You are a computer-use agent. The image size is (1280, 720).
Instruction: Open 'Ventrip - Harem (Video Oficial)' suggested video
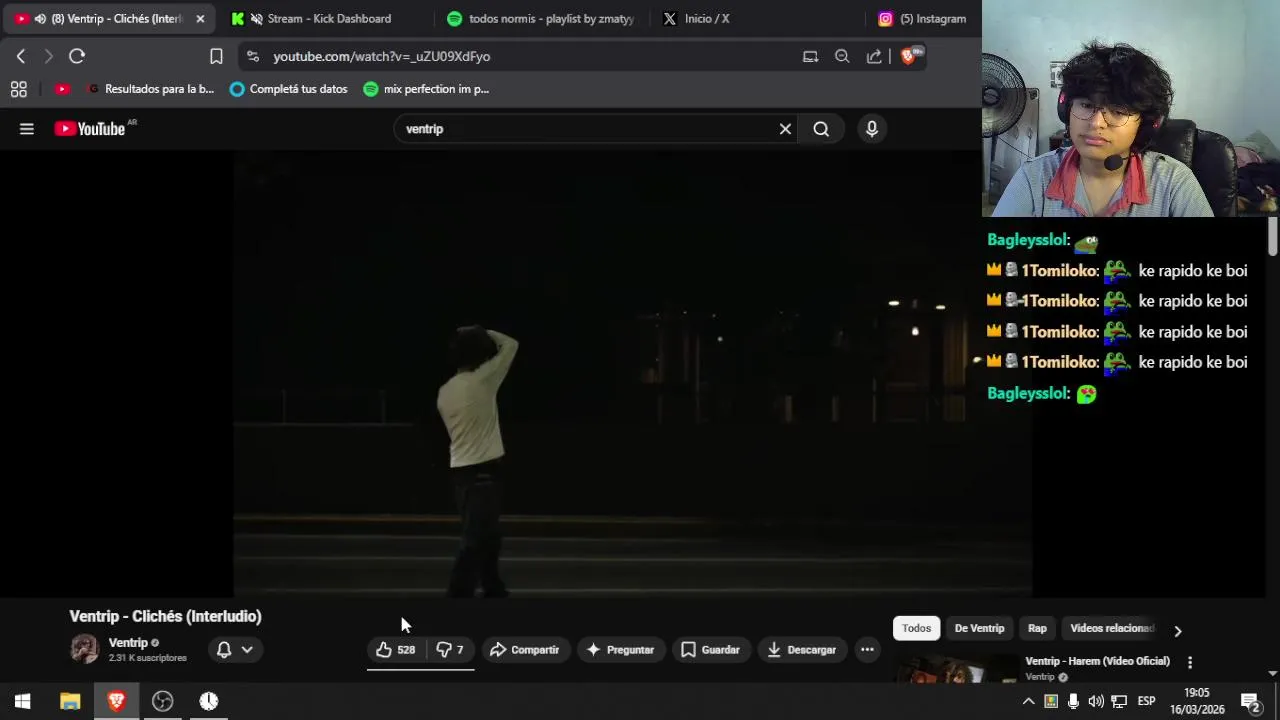(x=1097, y=661)
